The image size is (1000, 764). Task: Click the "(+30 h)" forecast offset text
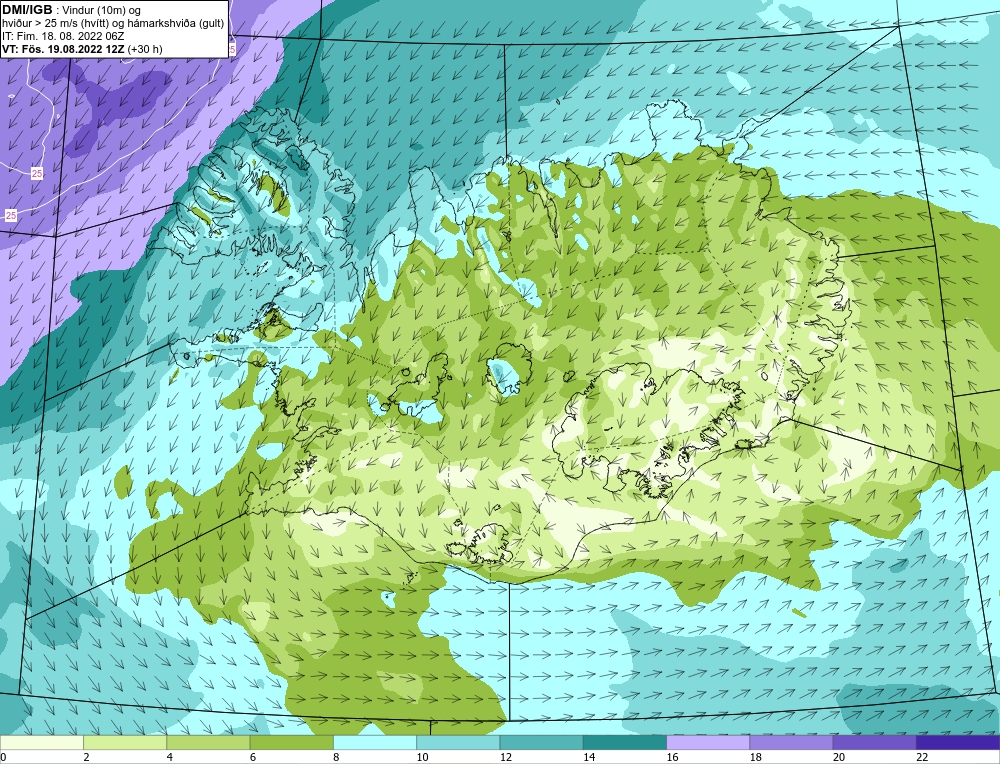(x=145, y=49)
